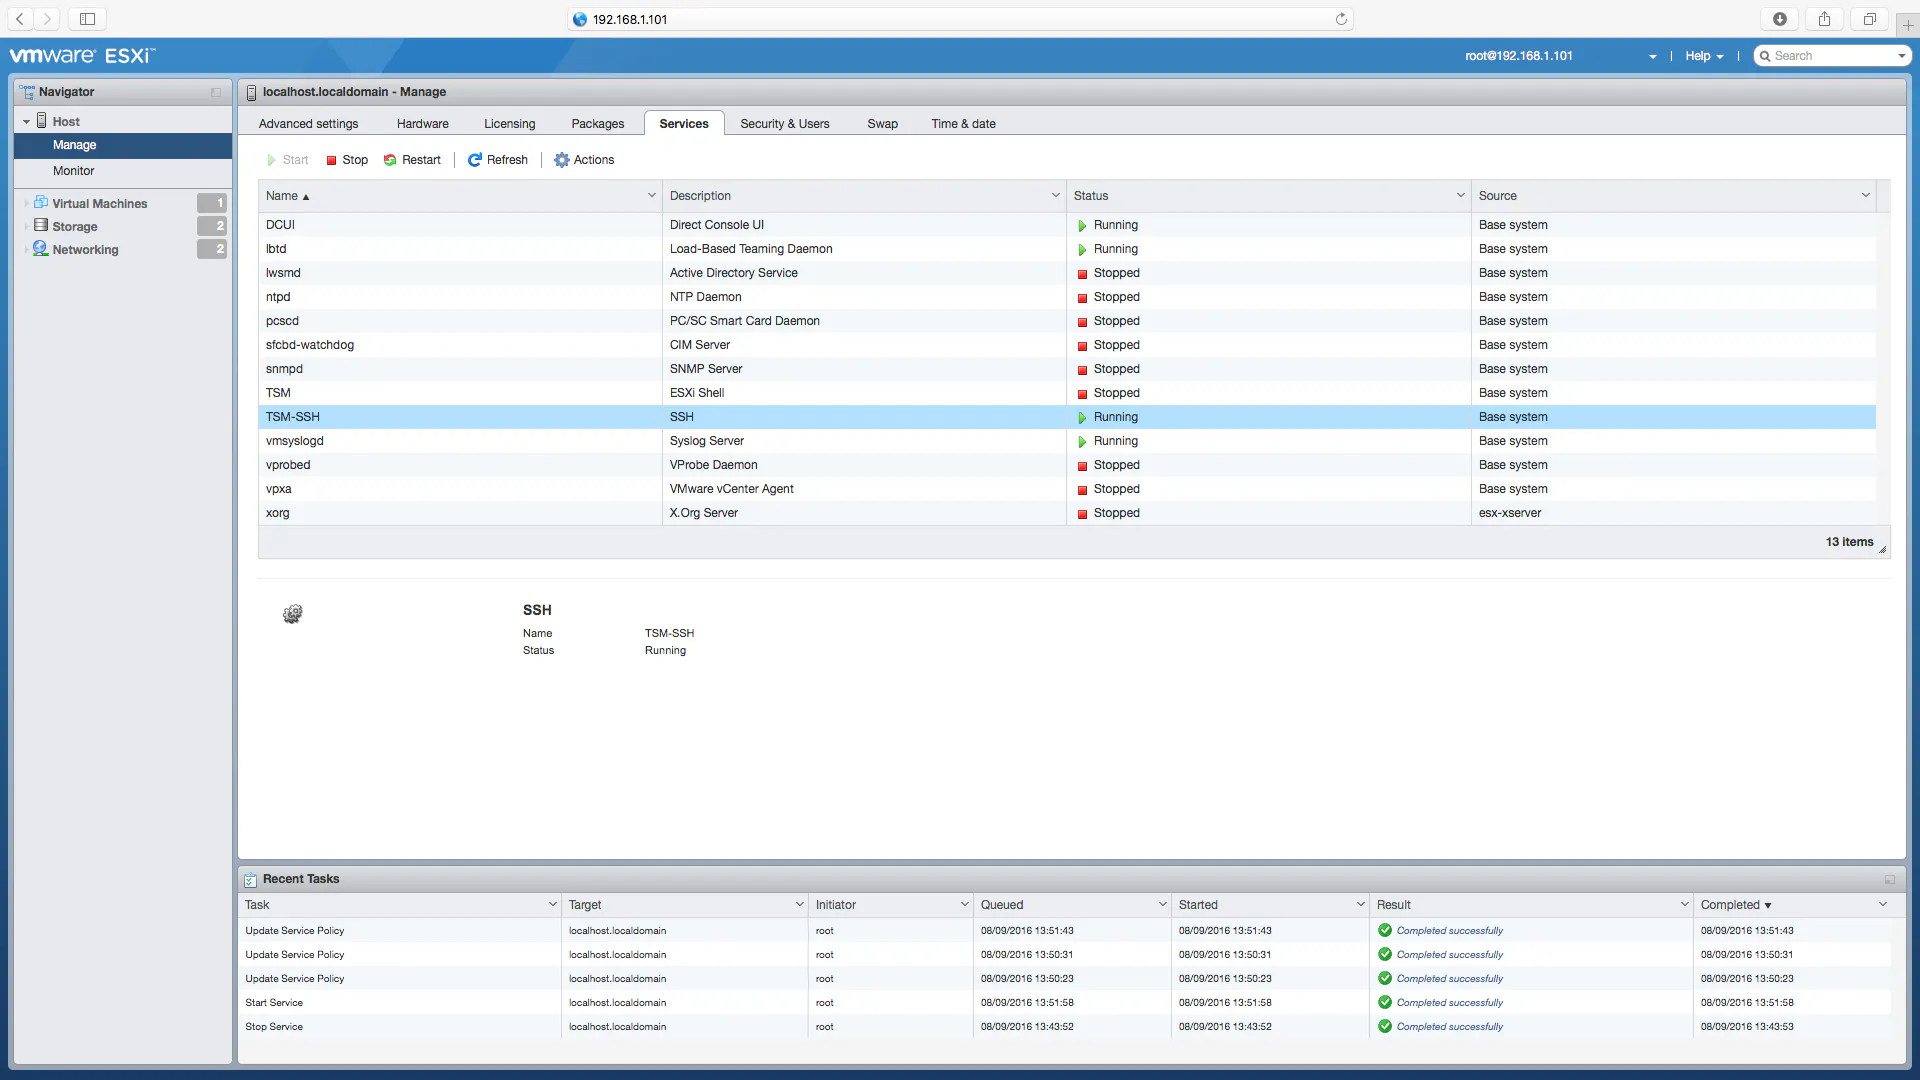Switch to the Hardware tab

(423, 124)
